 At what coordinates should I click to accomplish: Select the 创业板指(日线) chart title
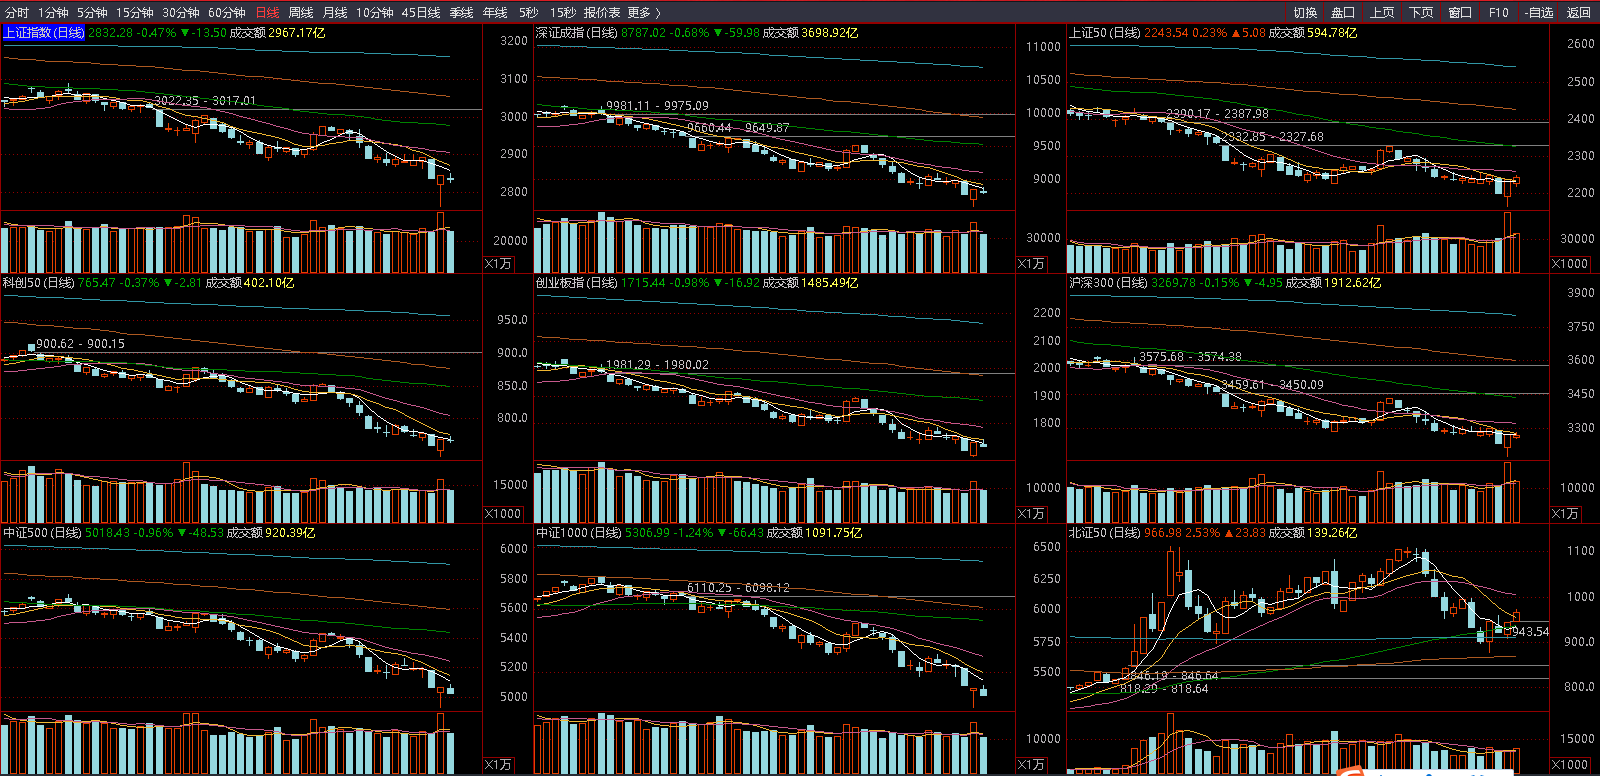click(x=576, y=283)
